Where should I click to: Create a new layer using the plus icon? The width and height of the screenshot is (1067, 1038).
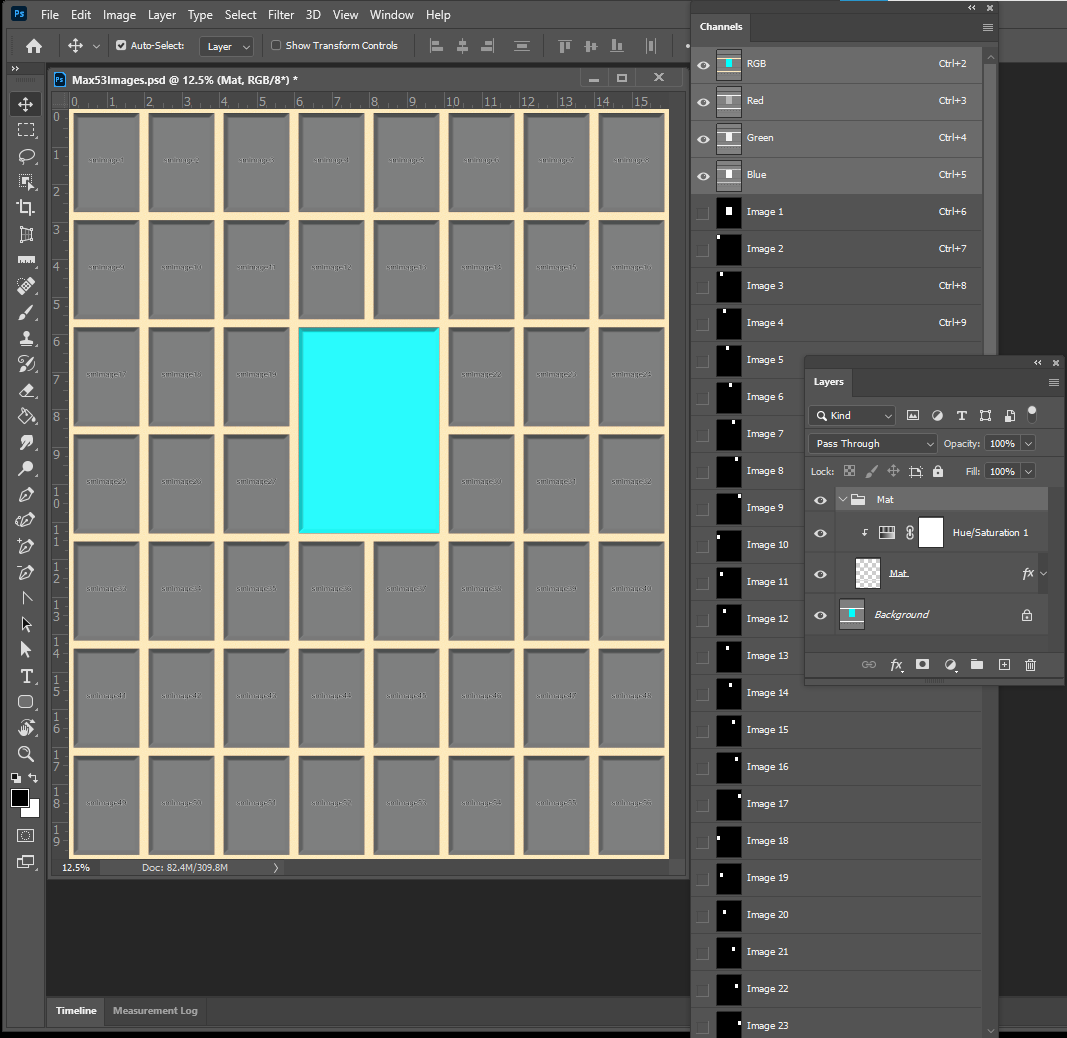pyautogui.click(x=1004, y=665)
